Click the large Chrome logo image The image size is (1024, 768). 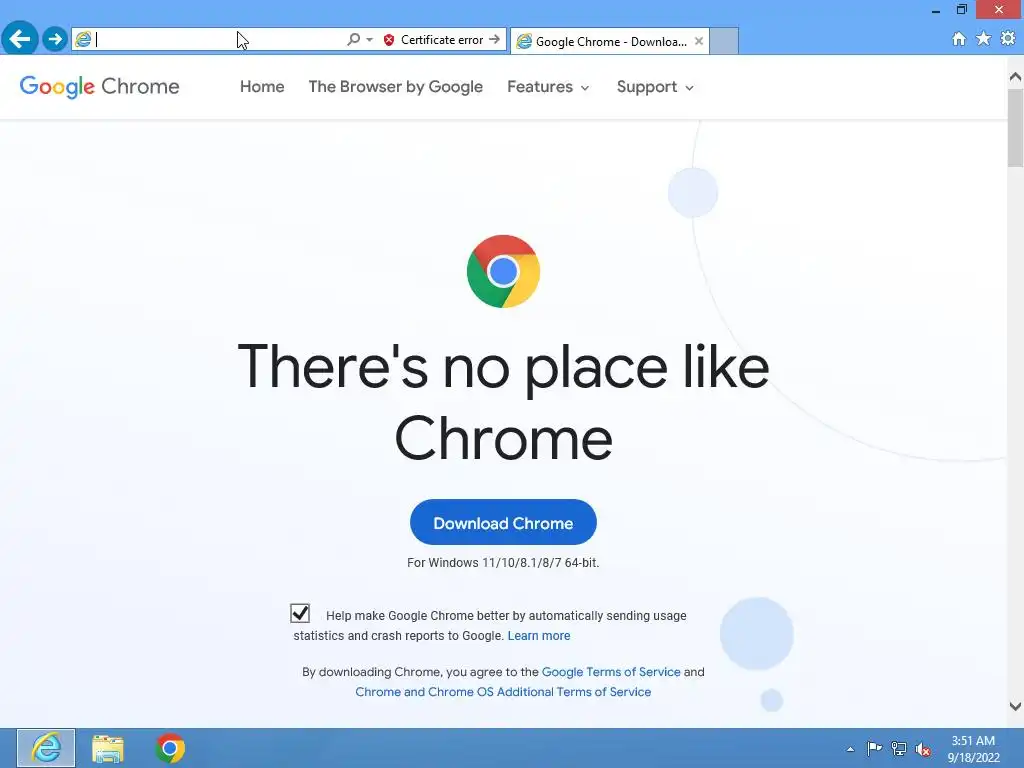[x=503, y=271]
